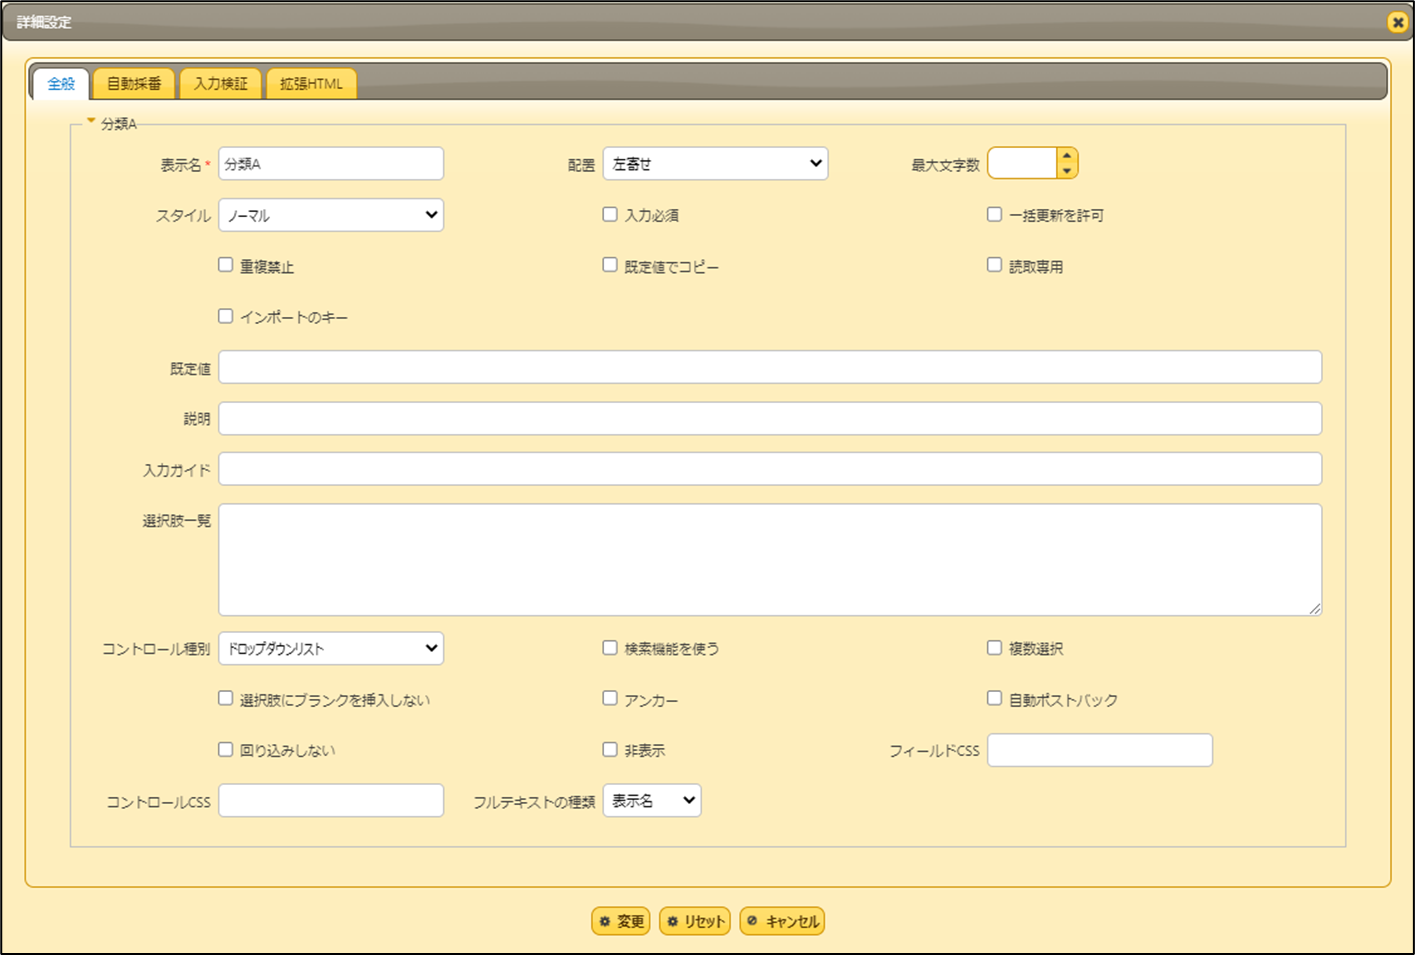Click the コントロールCSS input field
The width and height of the screenshot is (1415, 955).
click(x=331, y=800)
